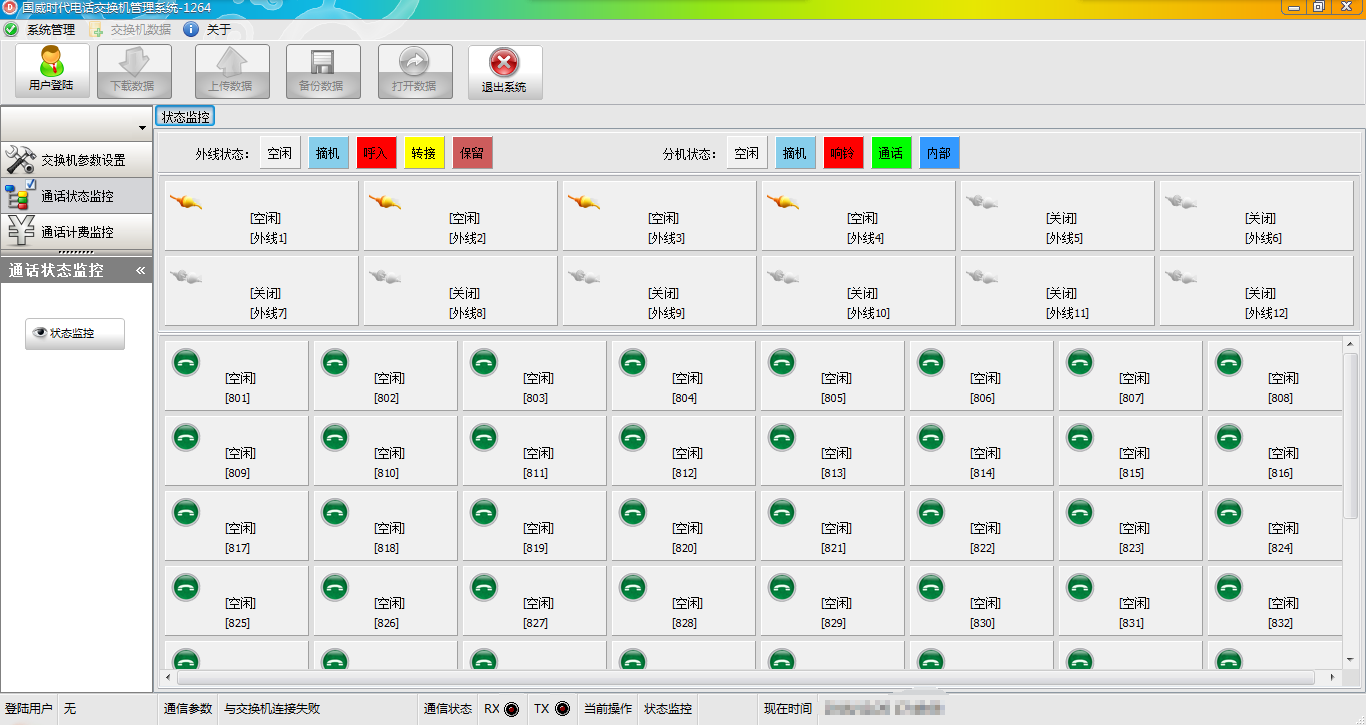Click the RX communication indicator light
Screen dimensions: 1366x725
[512, 709]
